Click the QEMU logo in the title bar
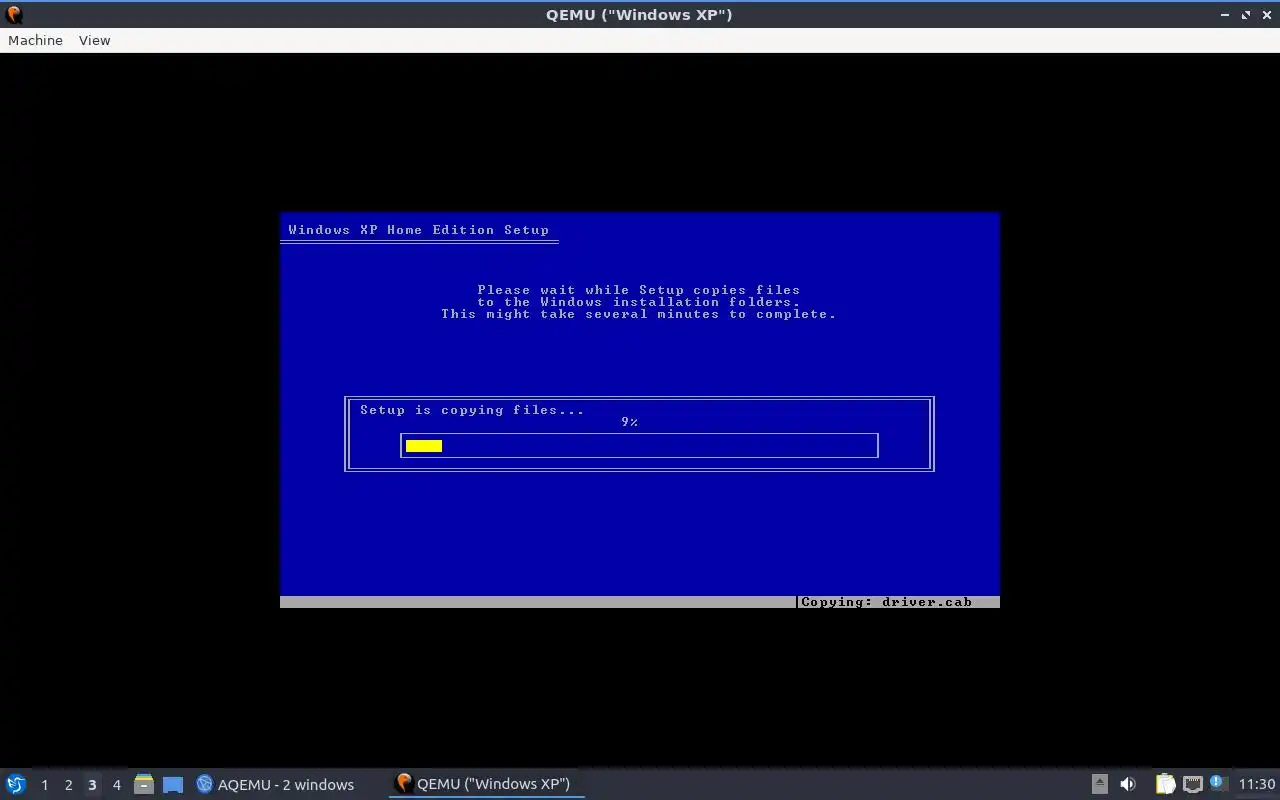1280x800 pixels. [x=14, y=14]
